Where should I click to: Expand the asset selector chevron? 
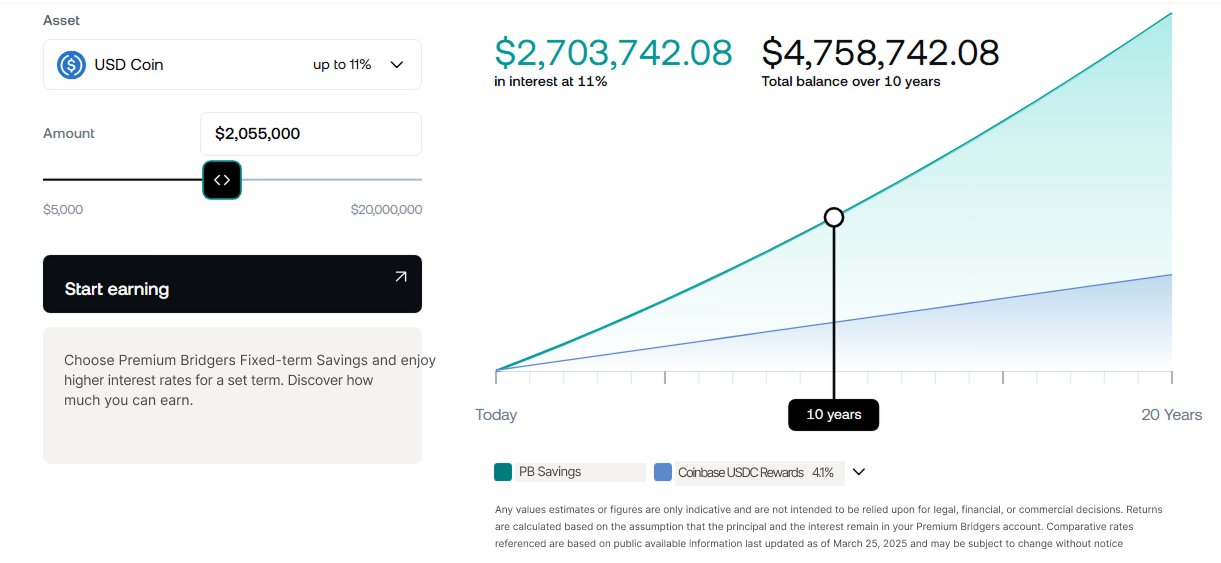(x=396, y=65)
